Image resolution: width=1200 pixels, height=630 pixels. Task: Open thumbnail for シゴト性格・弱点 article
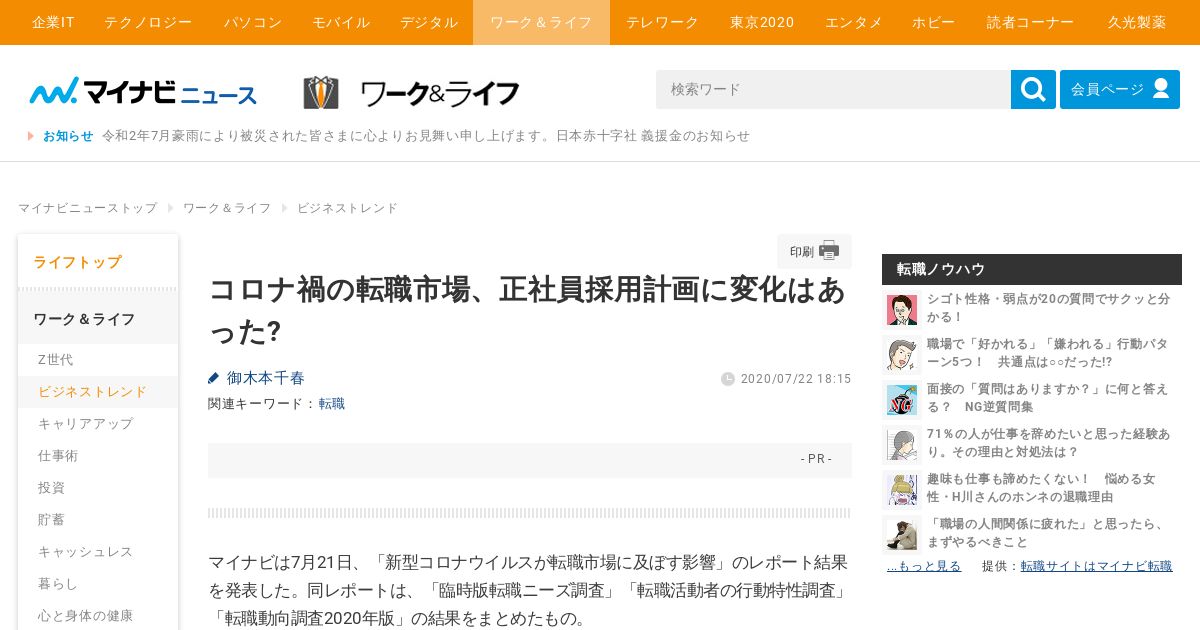point(902,309)
